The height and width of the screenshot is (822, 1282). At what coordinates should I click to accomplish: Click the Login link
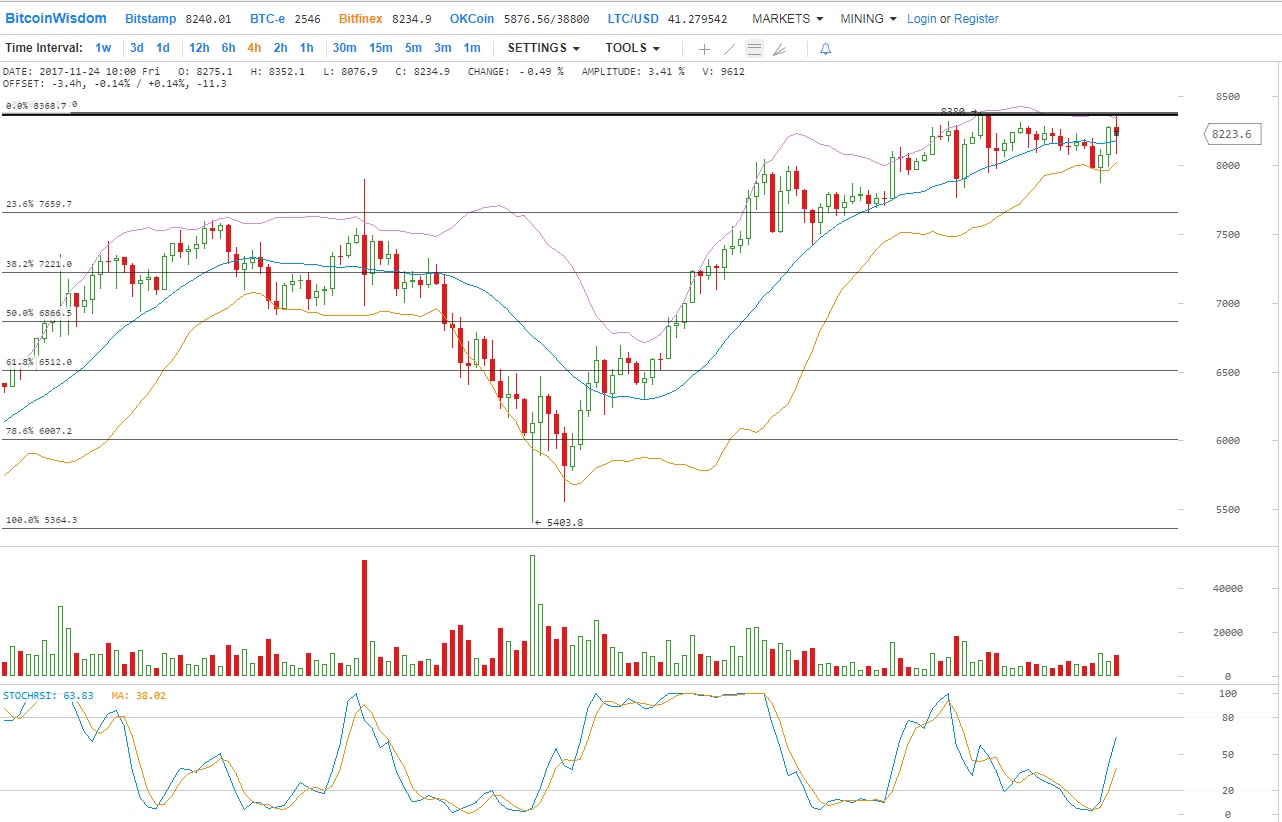pos(921,19)
